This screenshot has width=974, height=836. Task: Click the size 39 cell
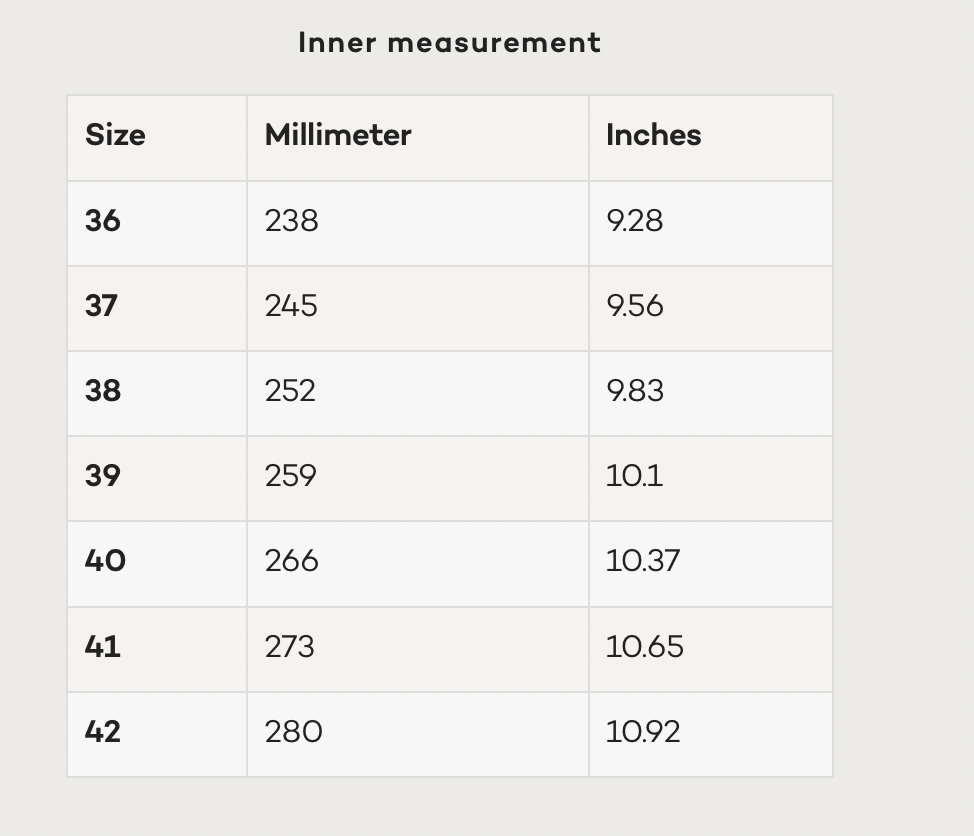[x=103, y=475]
